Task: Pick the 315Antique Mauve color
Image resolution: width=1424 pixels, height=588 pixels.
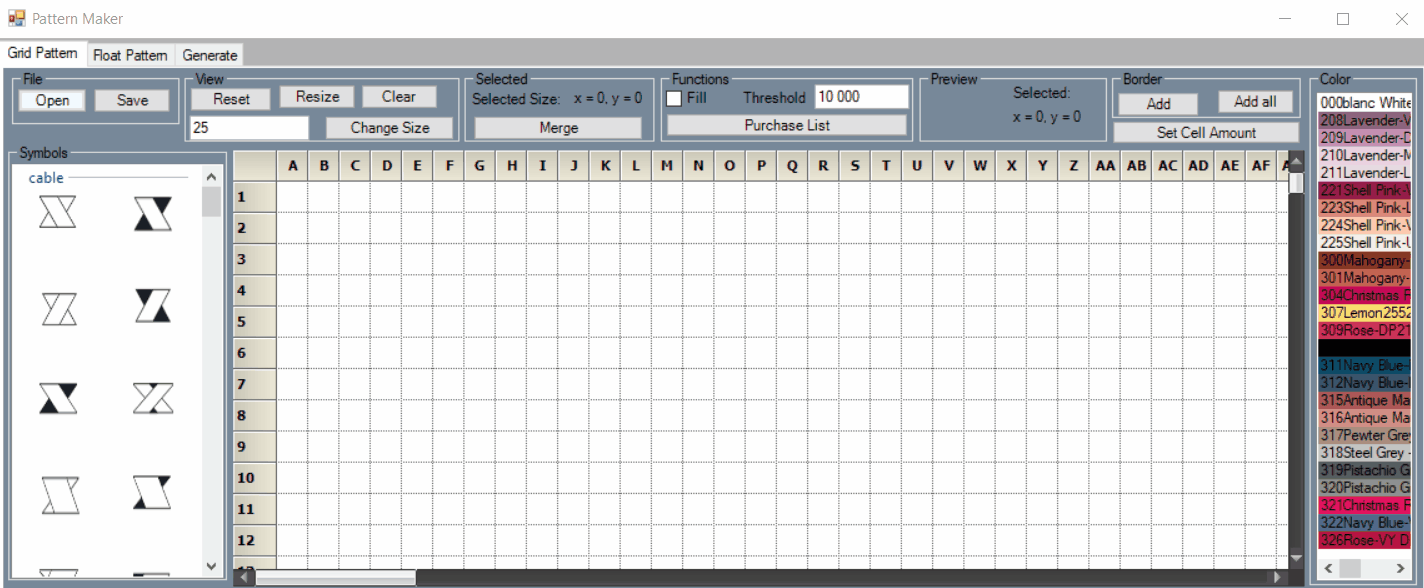Action: (1364, 400)
